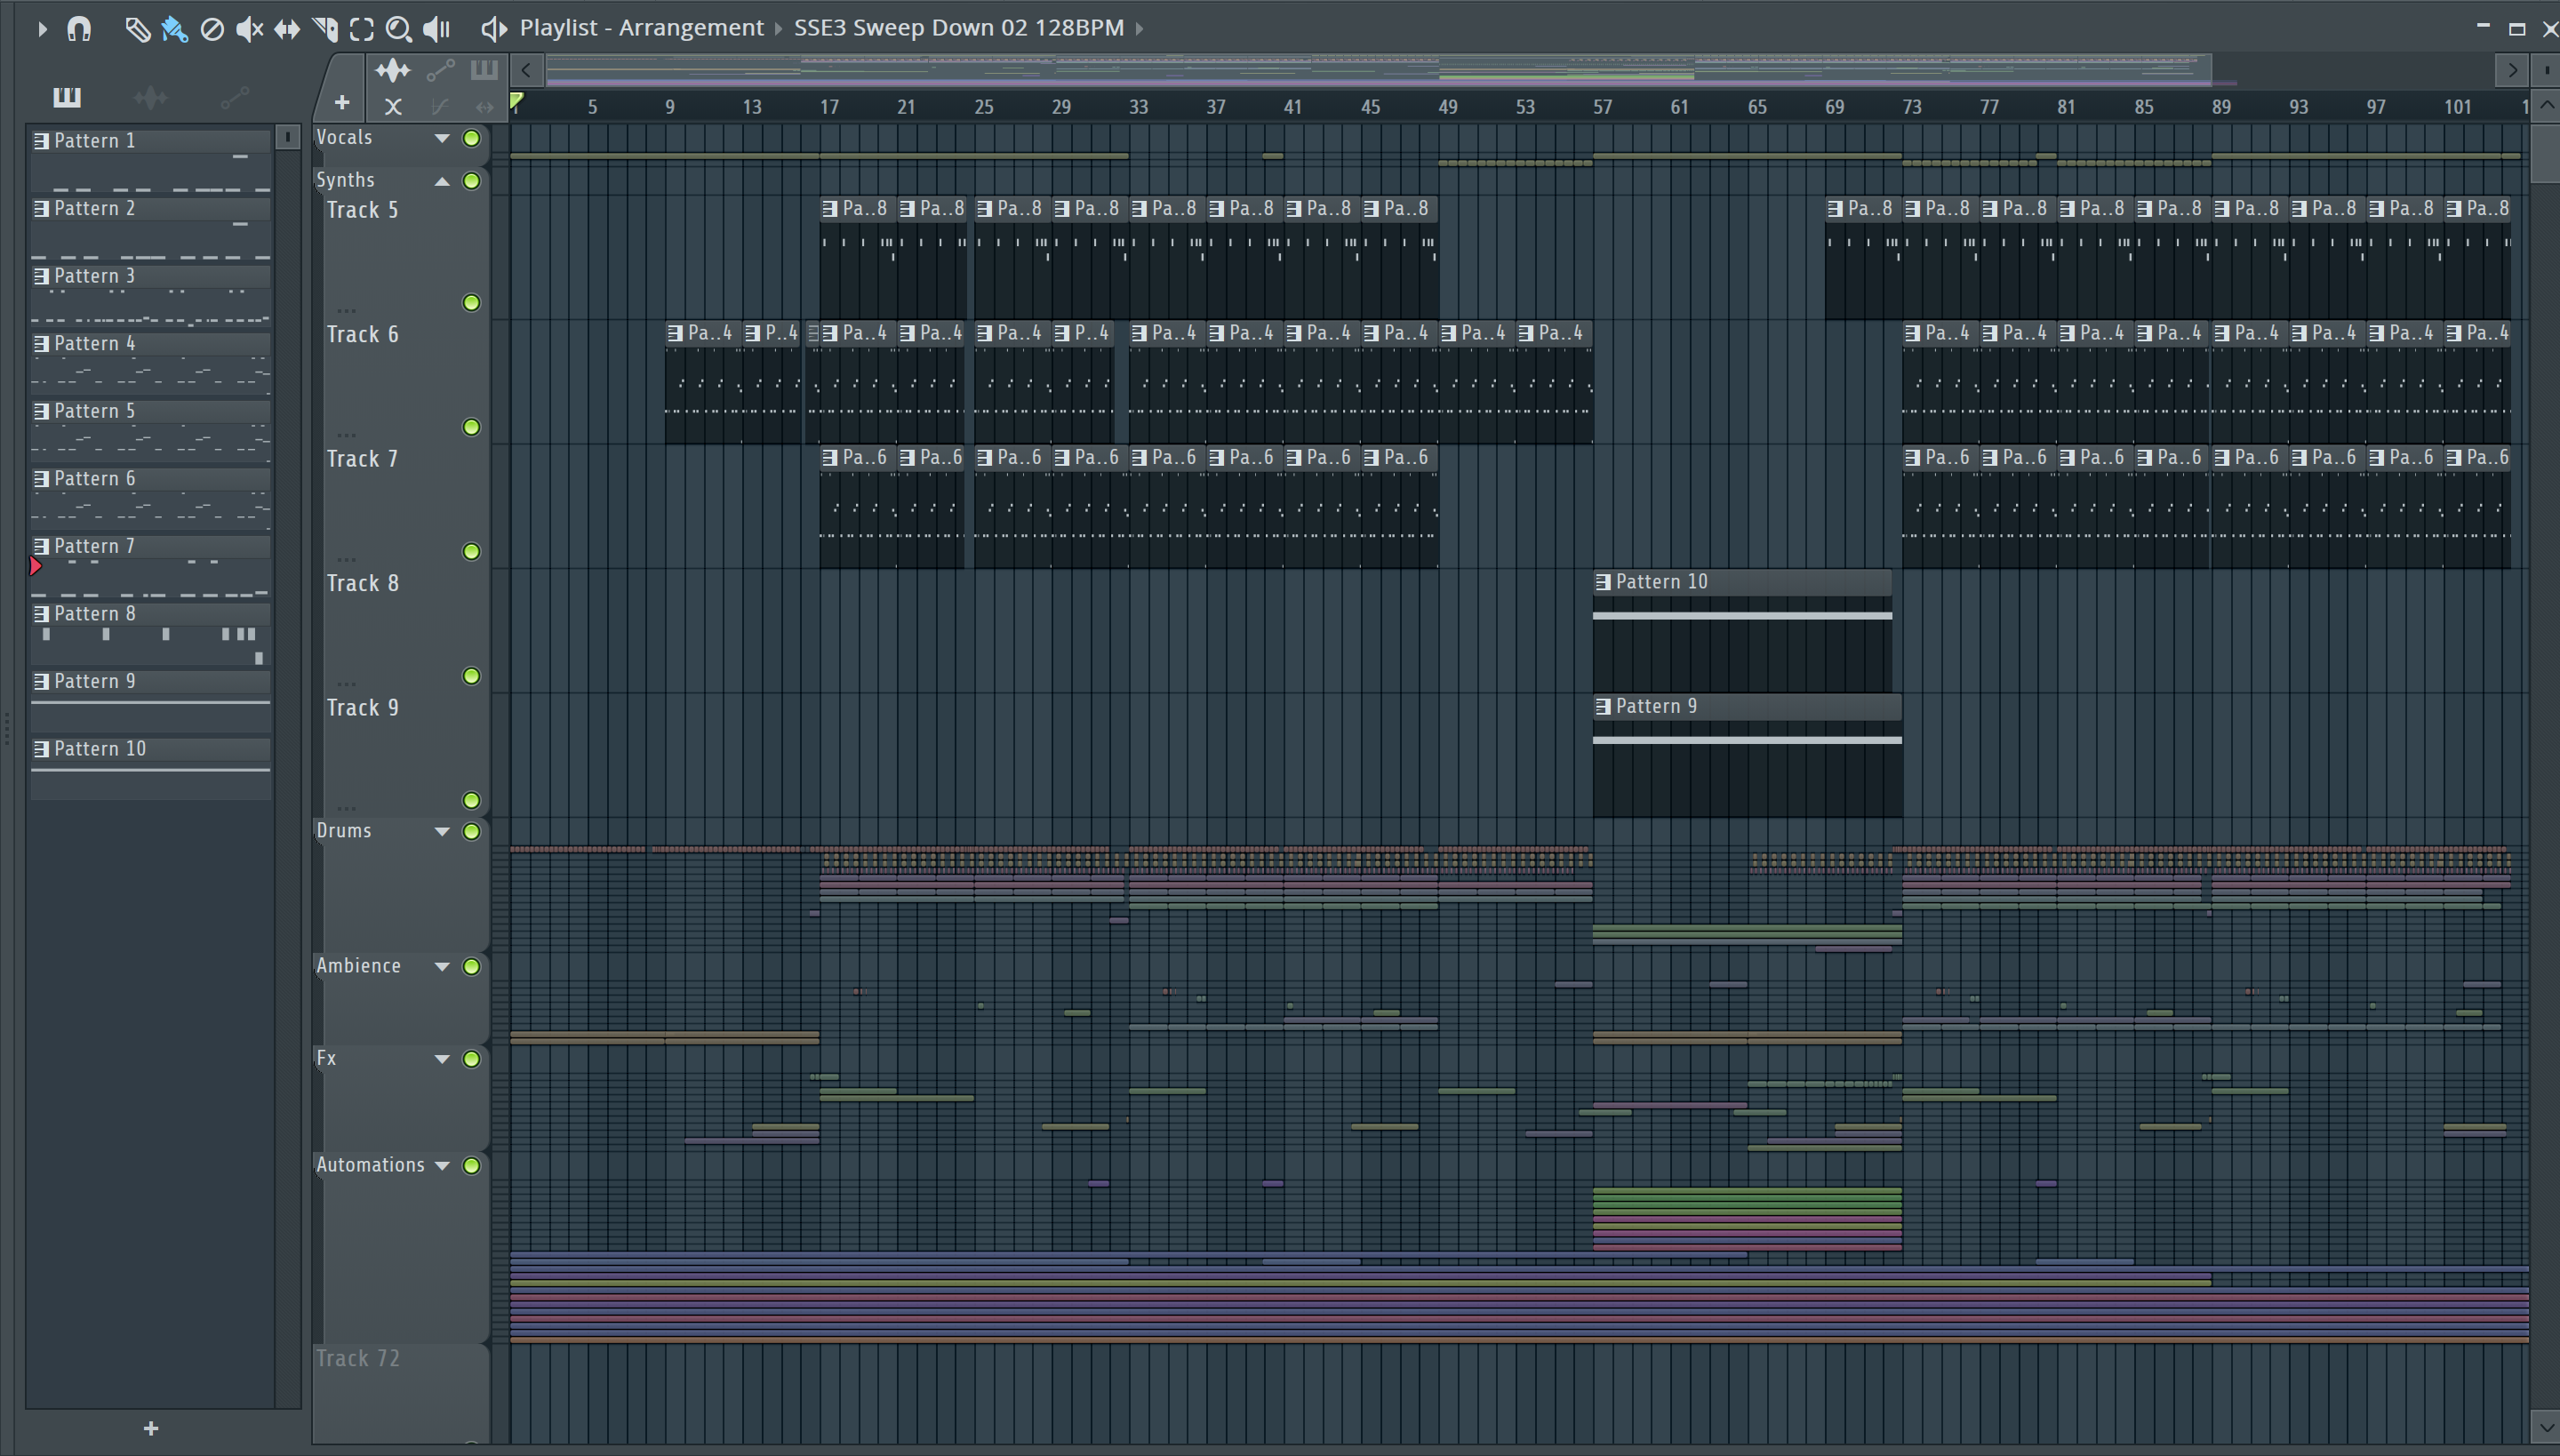The width and height of the screenshot is (2560, 1456).
Task: Click the automation icon above track headers
Action: click(440, 70)
